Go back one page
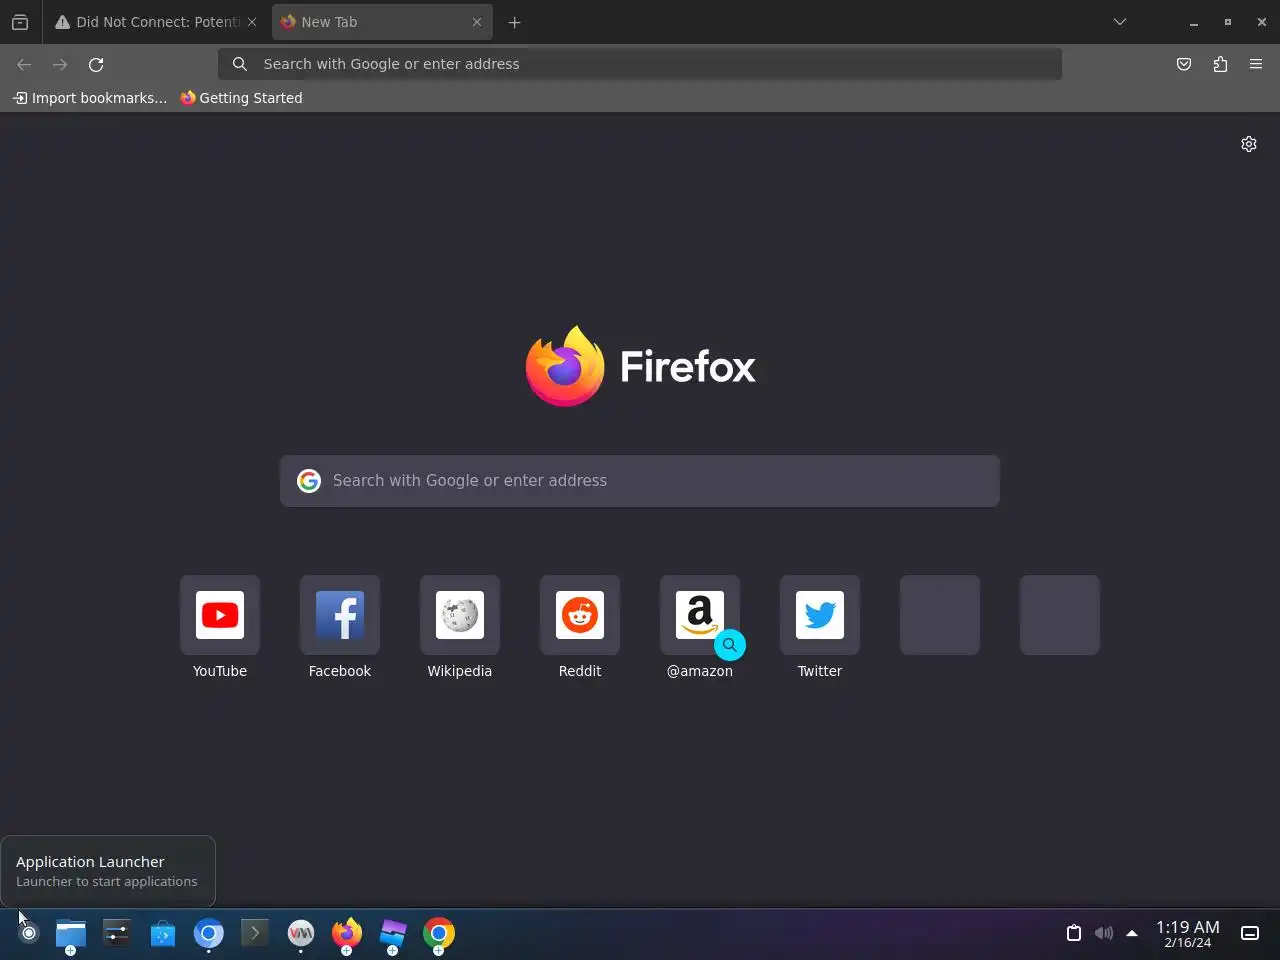Screen dimensions: 1280x960 (24, 64)
